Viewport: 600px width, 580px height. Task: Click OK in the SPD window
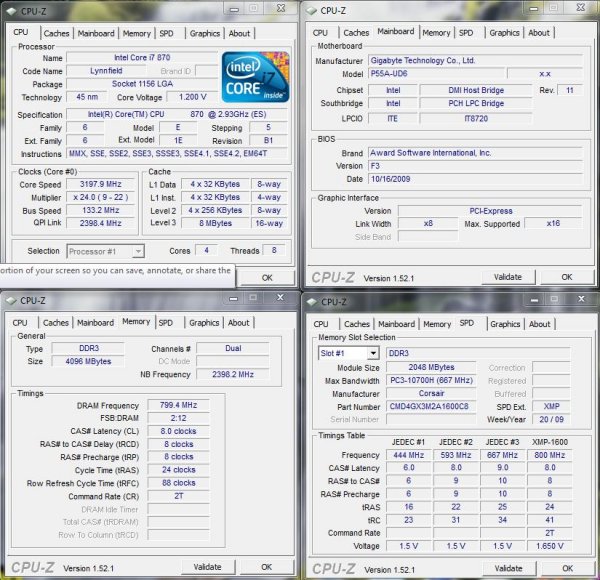[567, 569]
